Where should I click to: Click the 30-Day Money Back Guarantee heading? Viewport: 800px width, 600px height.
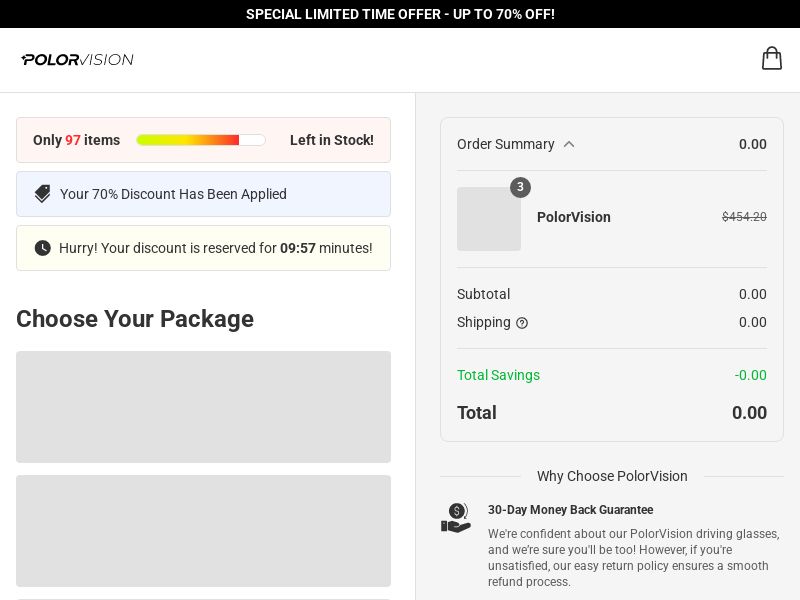tap(570, 510)
